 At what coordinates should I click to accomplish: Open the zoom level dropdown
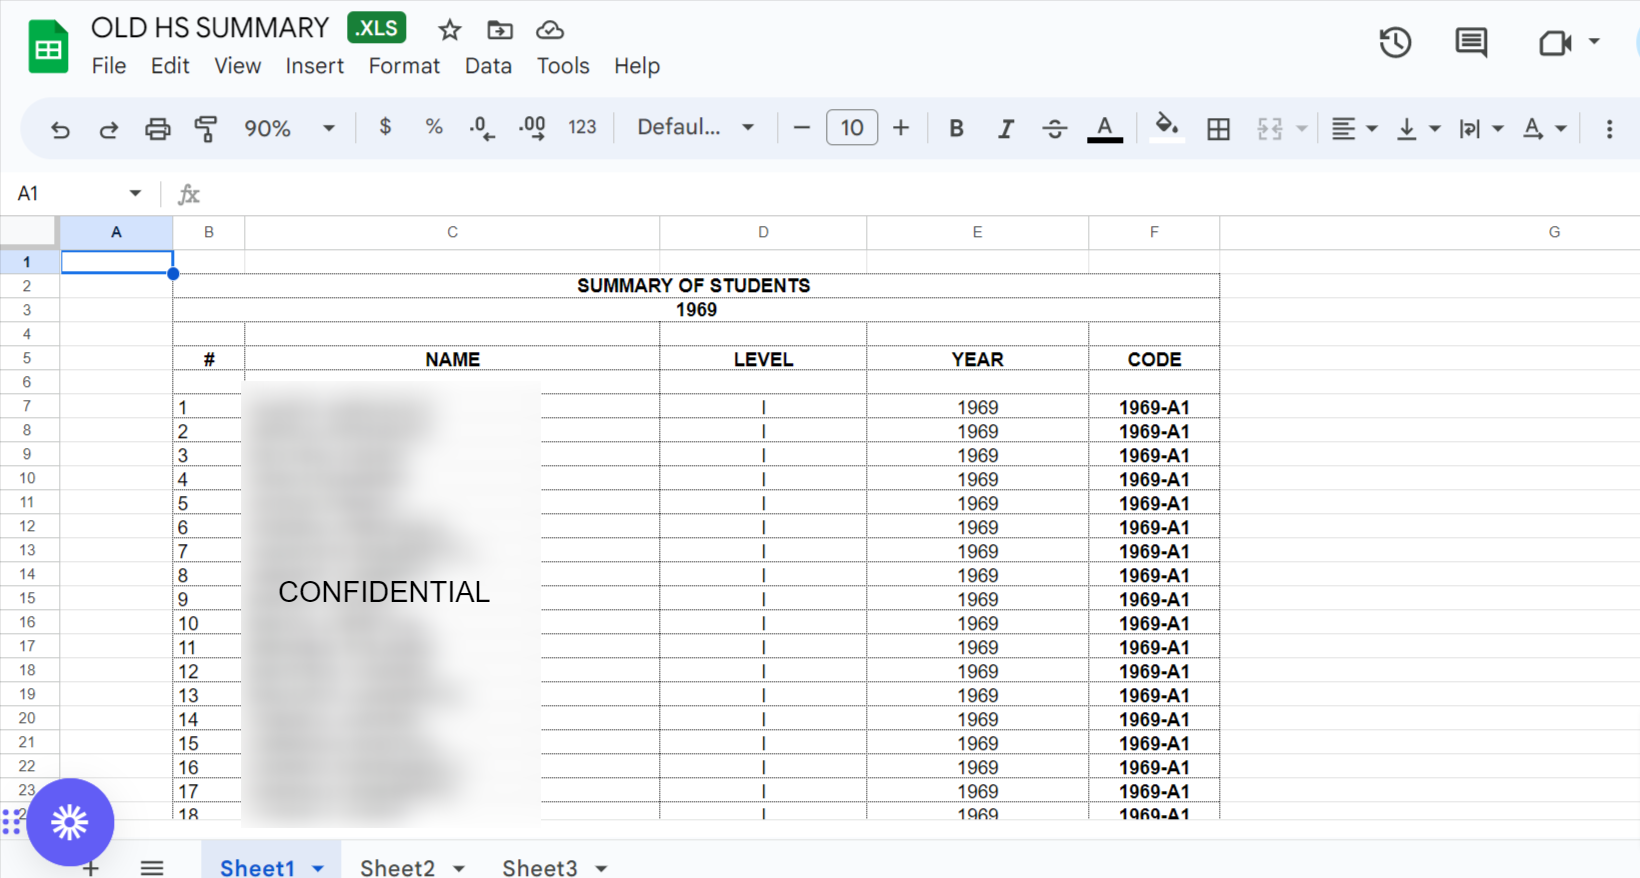tap(289, 128)
